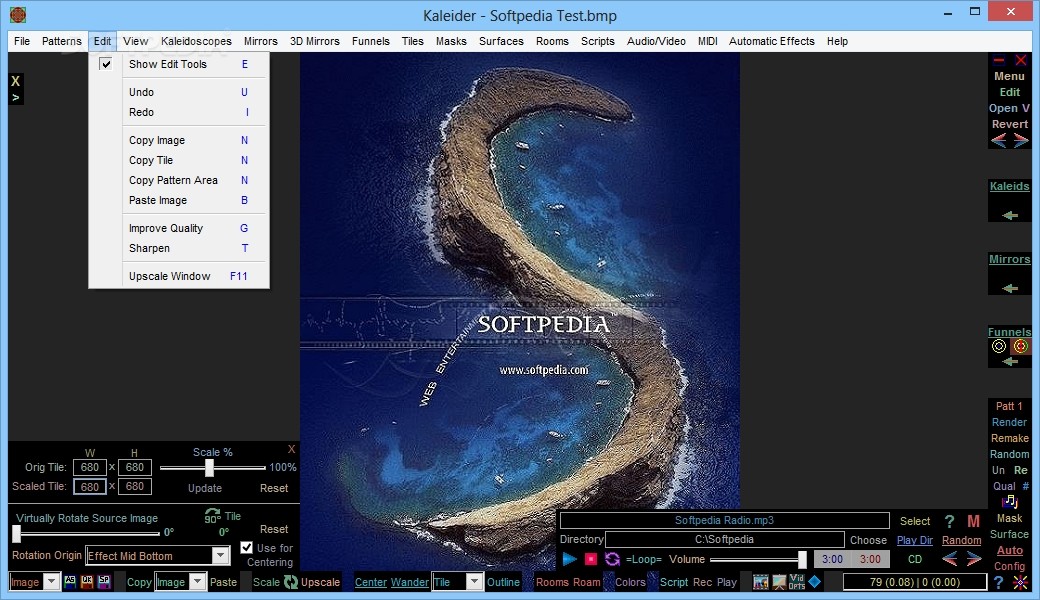Viewport: 1040px width, 600px height.
Task: Open the Copy Image dropdown
Action: (197, 581)
